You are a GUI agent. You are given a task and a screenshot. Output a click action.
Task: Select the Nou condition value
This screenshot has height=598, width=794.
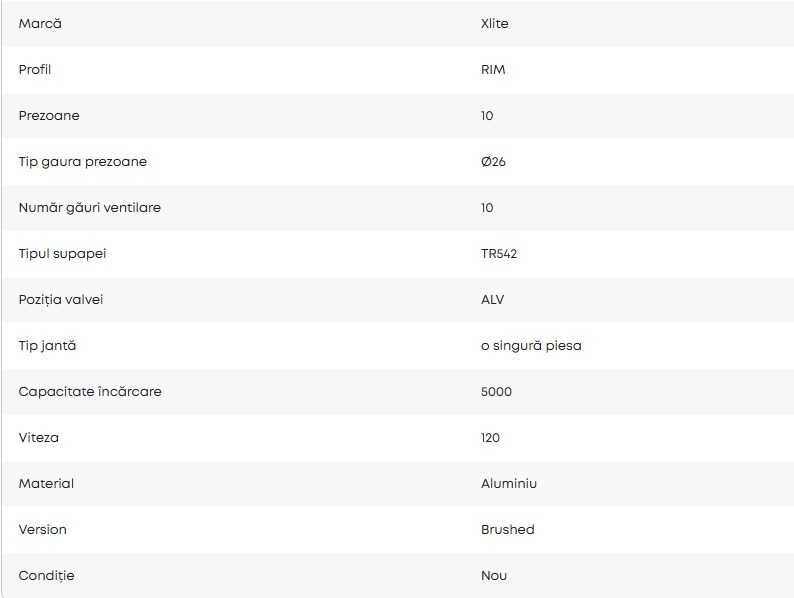pos(494,575)
